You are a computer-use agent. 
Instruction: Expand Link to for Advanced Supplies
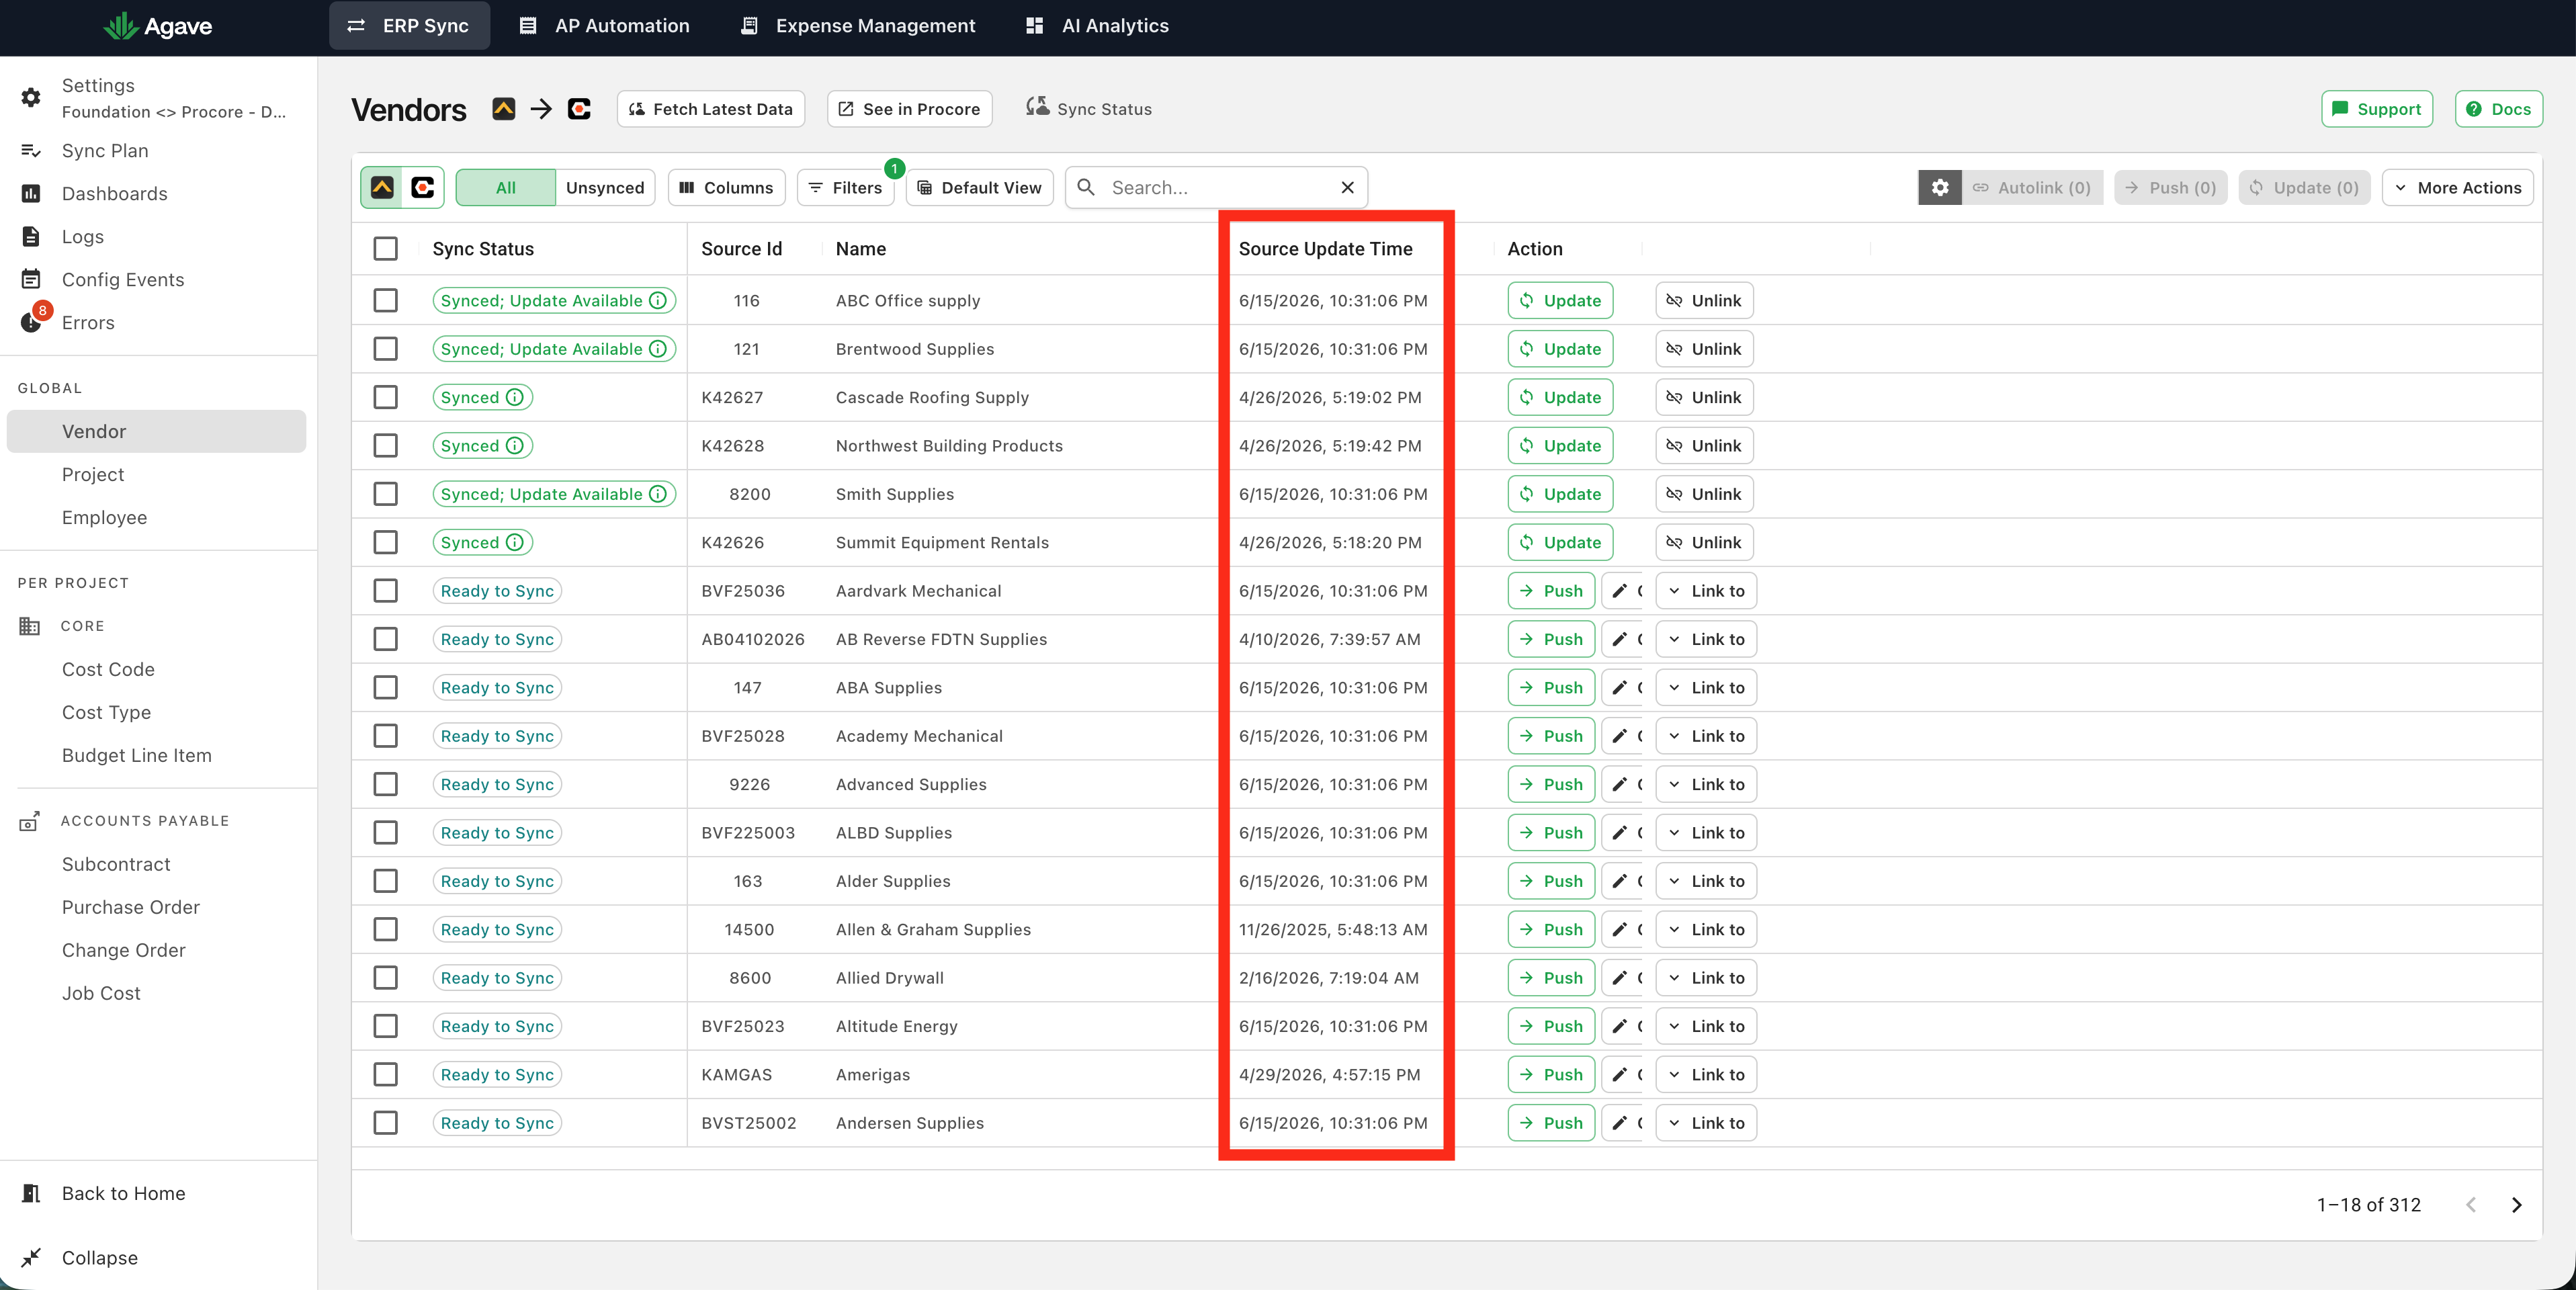1705,784
